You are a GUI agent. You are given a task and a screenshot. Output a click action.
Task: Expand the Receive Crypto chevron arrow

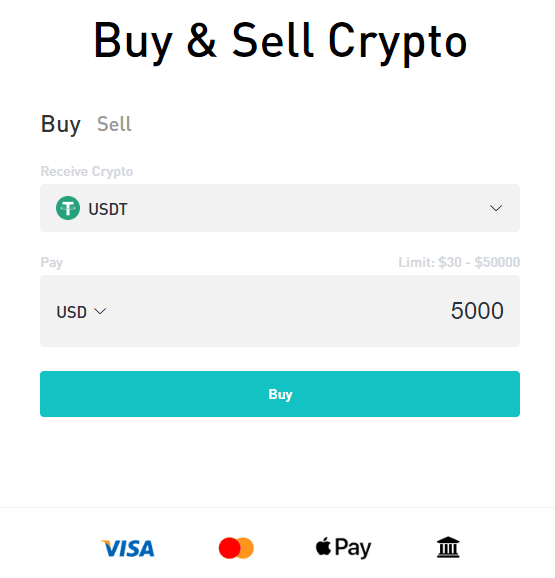click(x=496, y=208)
